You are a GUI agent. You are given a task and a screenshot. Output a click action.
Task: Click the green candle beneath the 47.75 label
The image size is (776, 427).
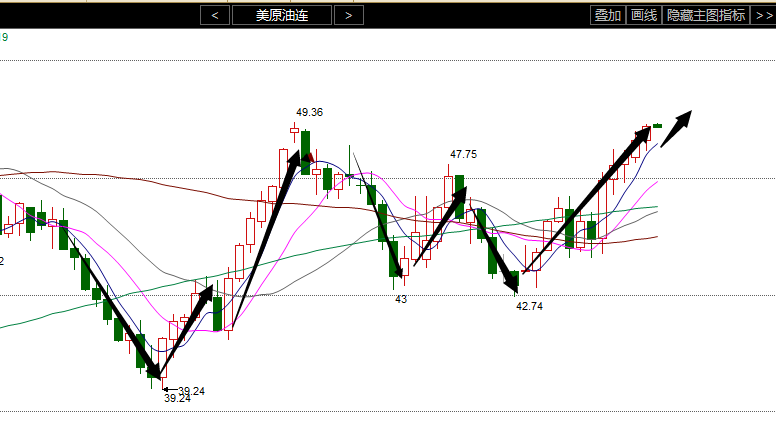point(459,196)
